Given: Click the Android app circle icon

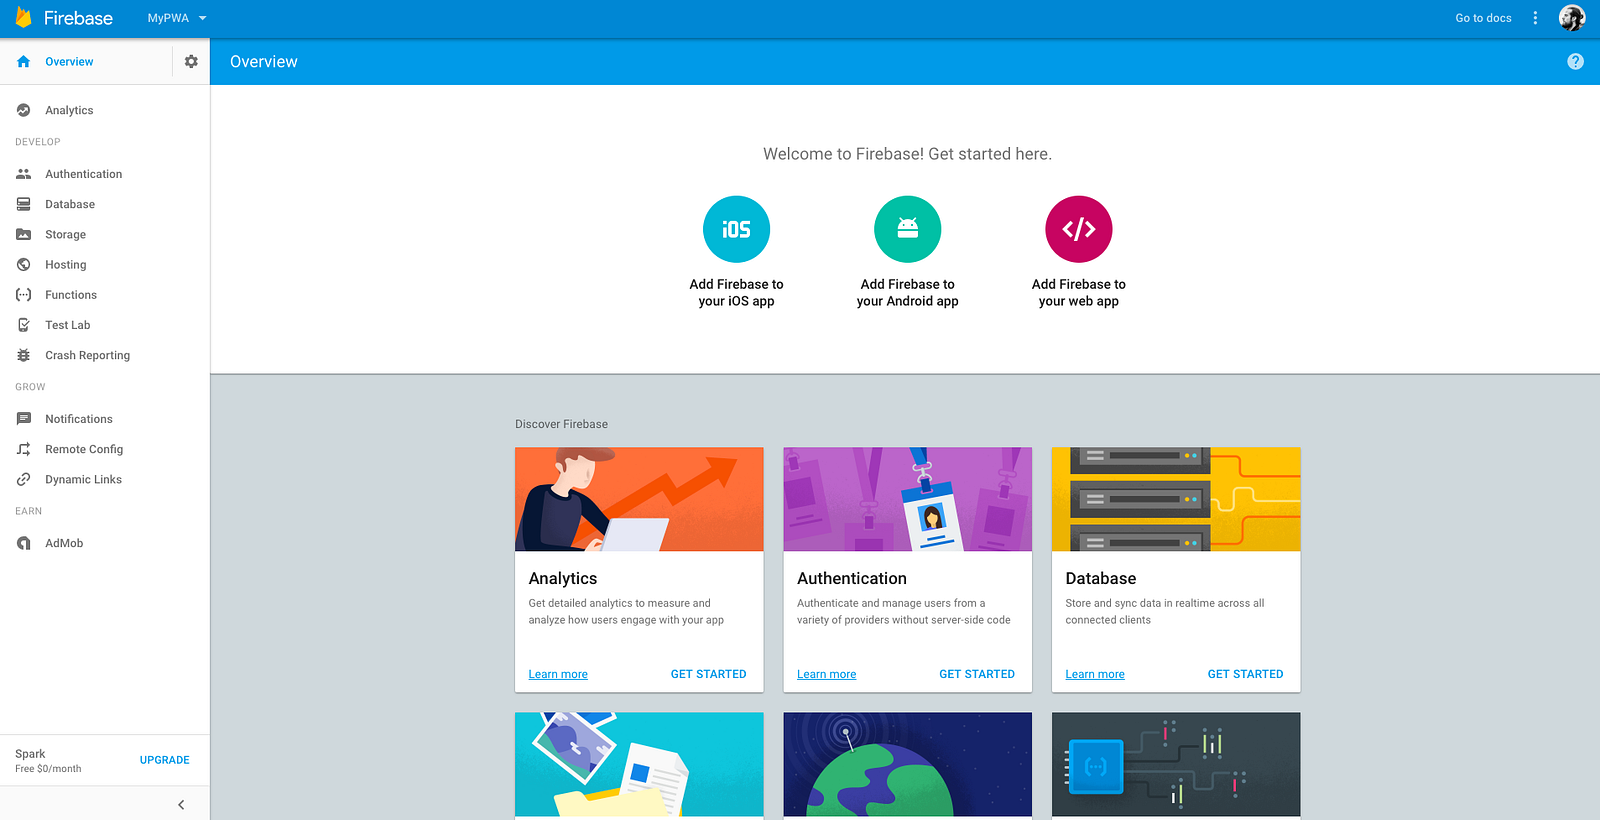Looking at the screenshot, I should click(x=907, y=229).
